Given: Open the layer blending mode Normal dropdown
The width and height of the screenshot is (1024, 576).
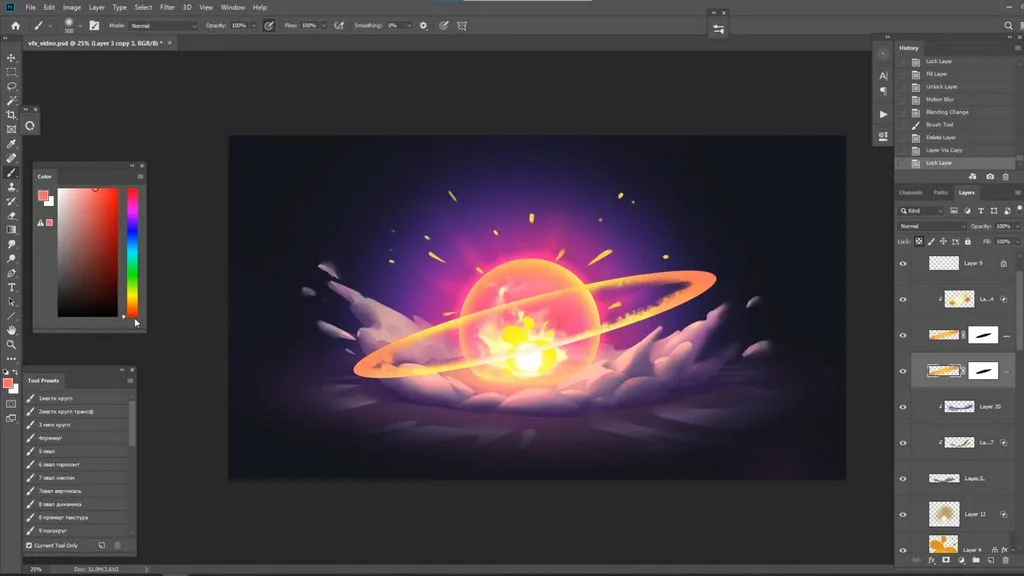Looking at the screenshot, I should (932, 226).
